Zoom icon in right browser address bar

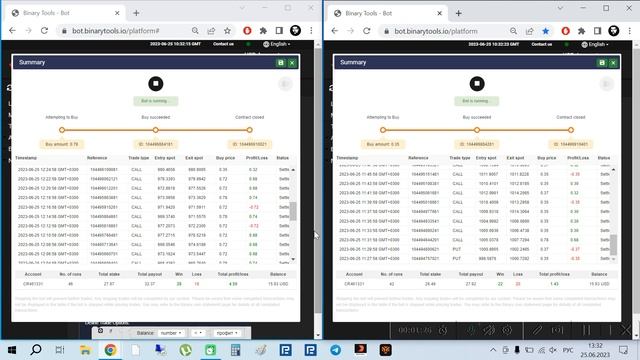(513, 31)
